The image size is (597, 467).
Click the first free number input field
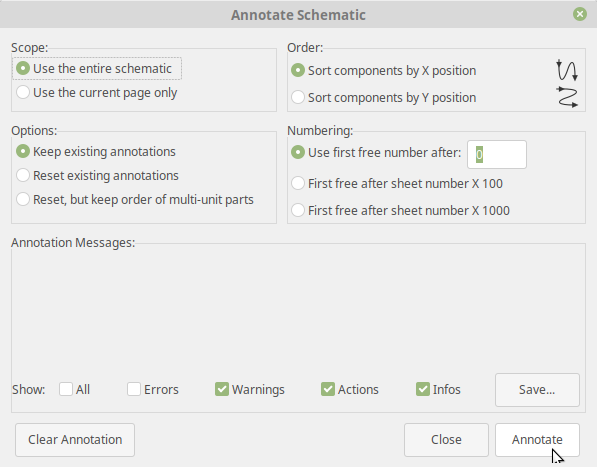(x=497, y=155)
